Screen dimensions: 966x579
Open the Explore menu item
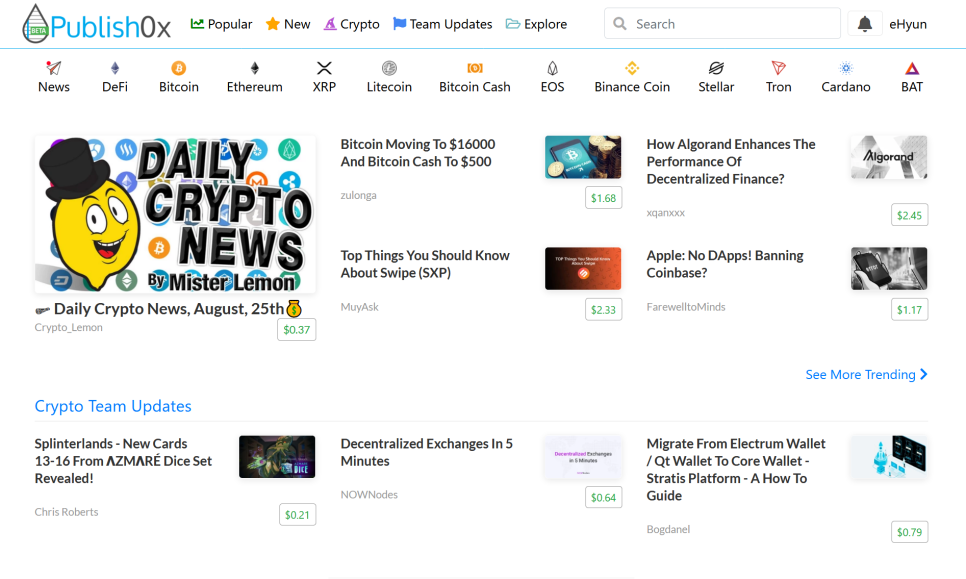pos(537,24)
